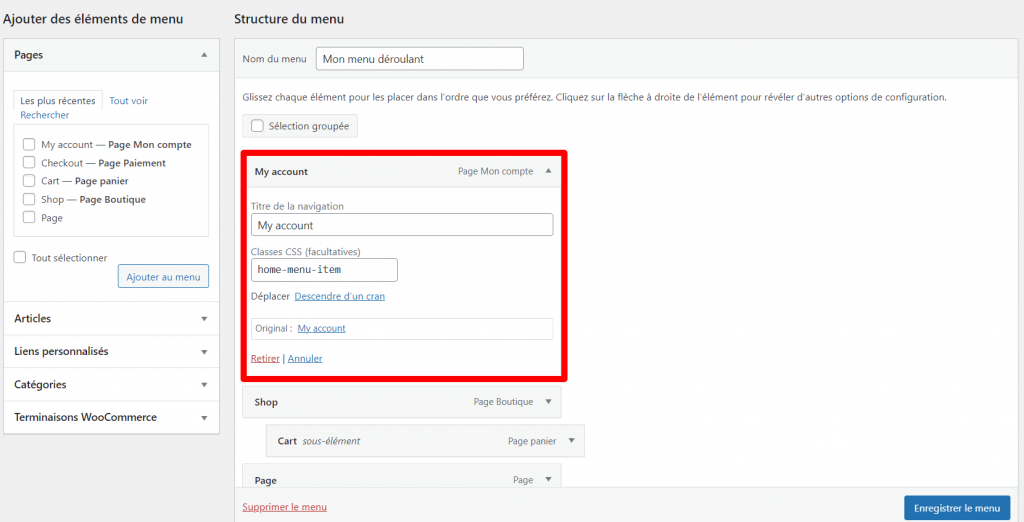This screenshot has width=1024, height=522.
Task: Click Enregistrer le menu button
Action: pos(958,507)
